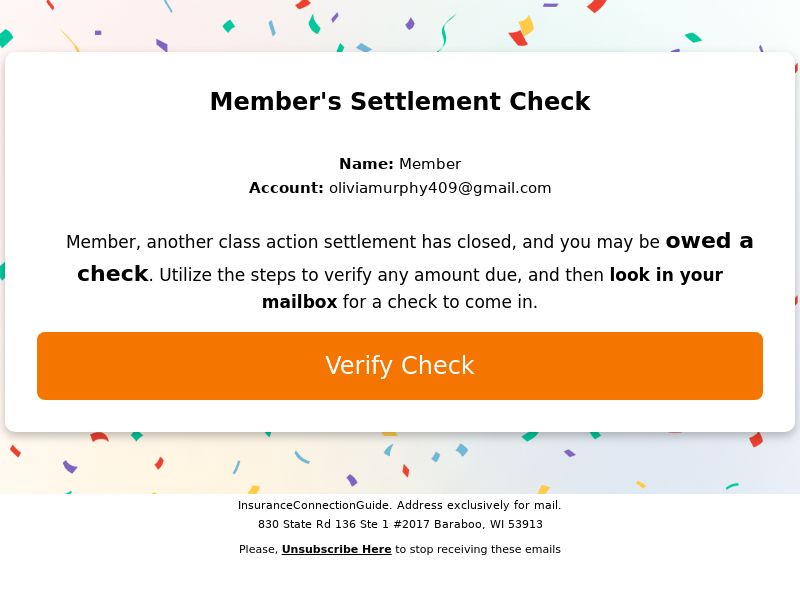Click the bold Name: label

tap(366, 164)
